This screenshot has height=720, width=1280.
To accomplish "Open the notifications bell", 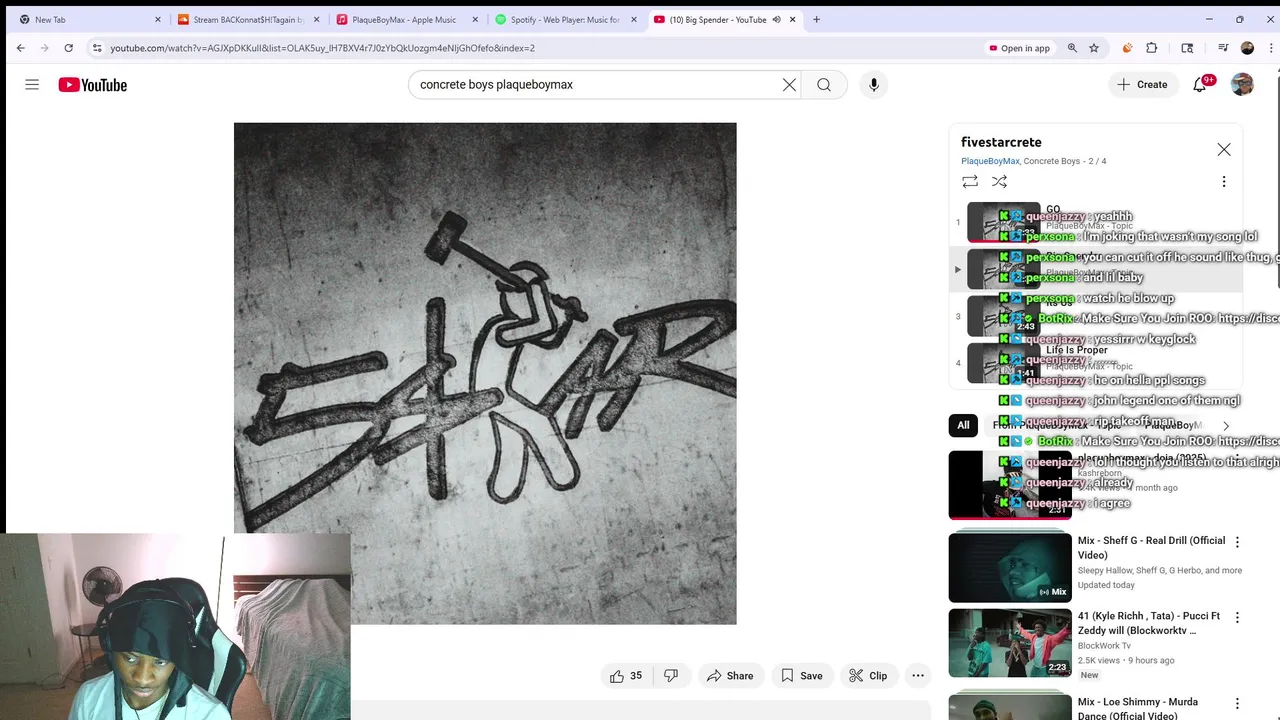I will click(x=1200, y=85).
